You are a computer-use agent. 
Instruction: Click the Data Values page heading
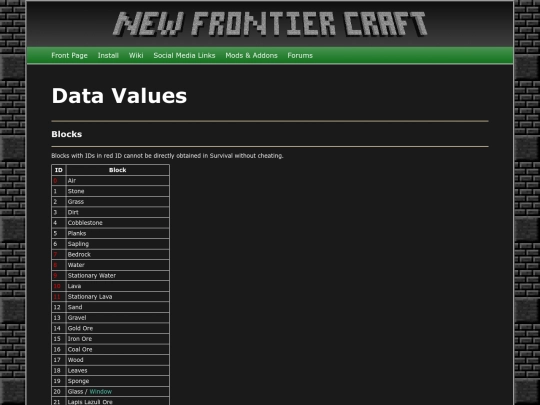119,96
